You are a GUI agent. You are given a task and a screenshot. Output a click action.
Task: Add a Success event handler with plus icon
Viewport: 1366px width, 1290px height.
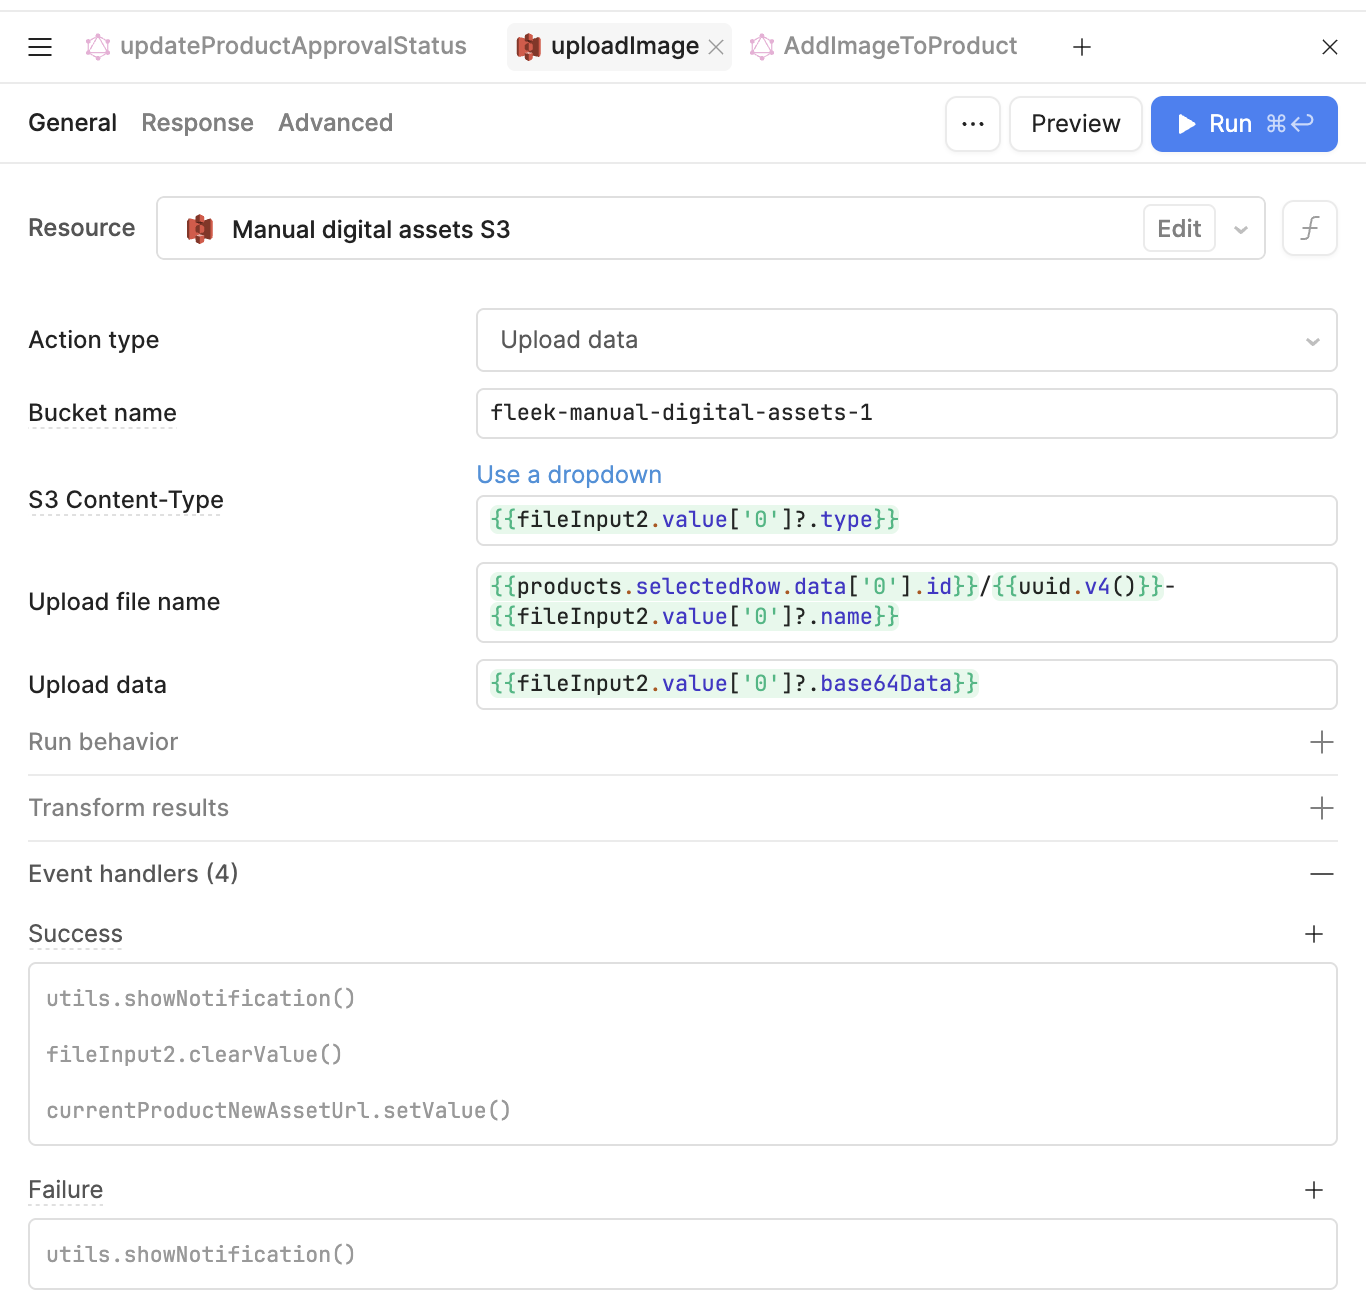[1313, 934]
